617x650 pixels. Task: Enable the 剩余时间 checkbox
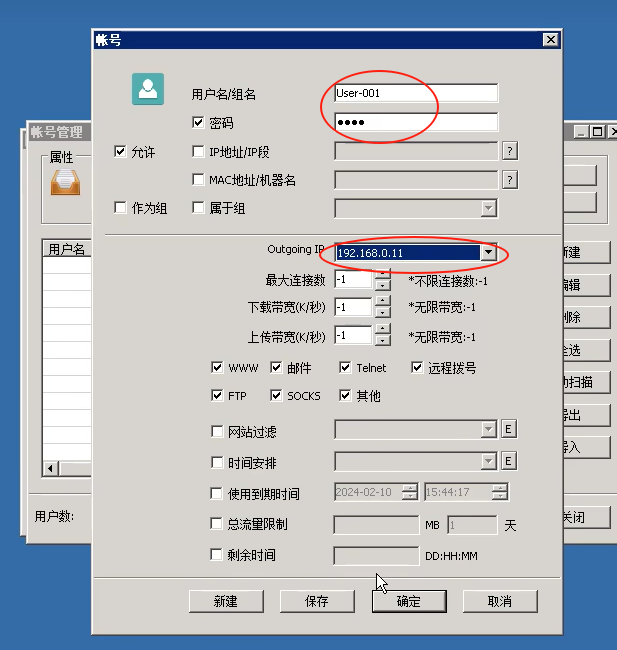tap(216, 555)
